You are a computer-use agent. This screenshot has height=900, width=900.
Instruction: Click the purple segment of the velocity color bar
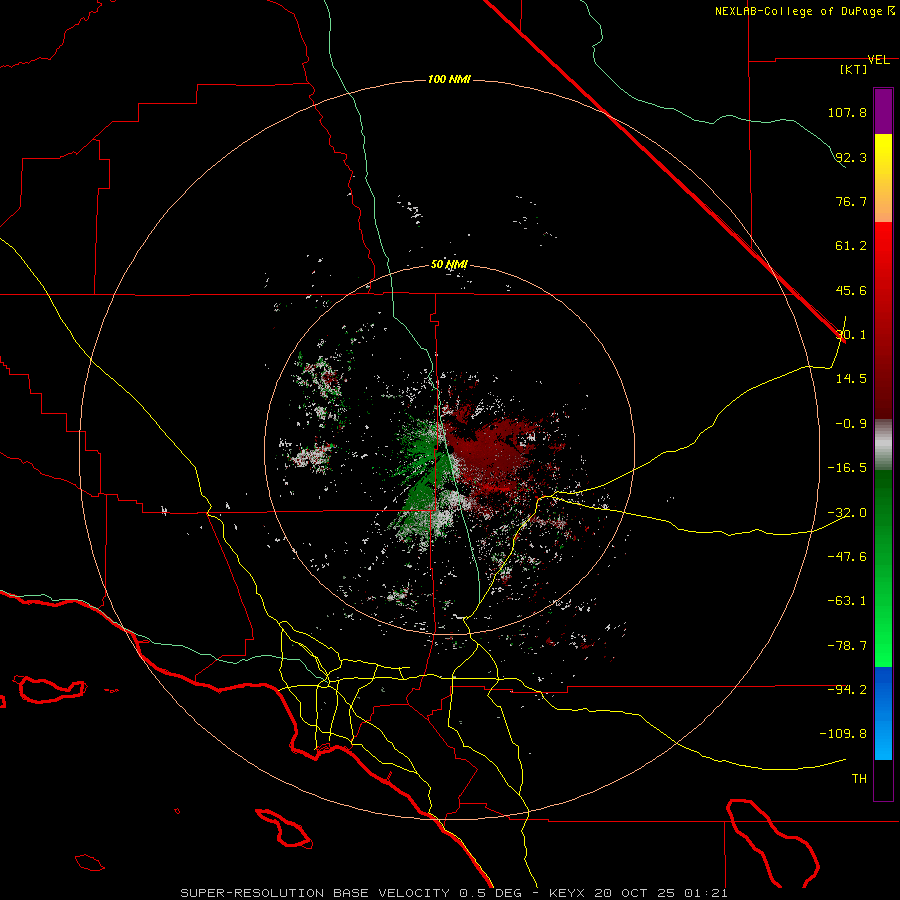883,111
